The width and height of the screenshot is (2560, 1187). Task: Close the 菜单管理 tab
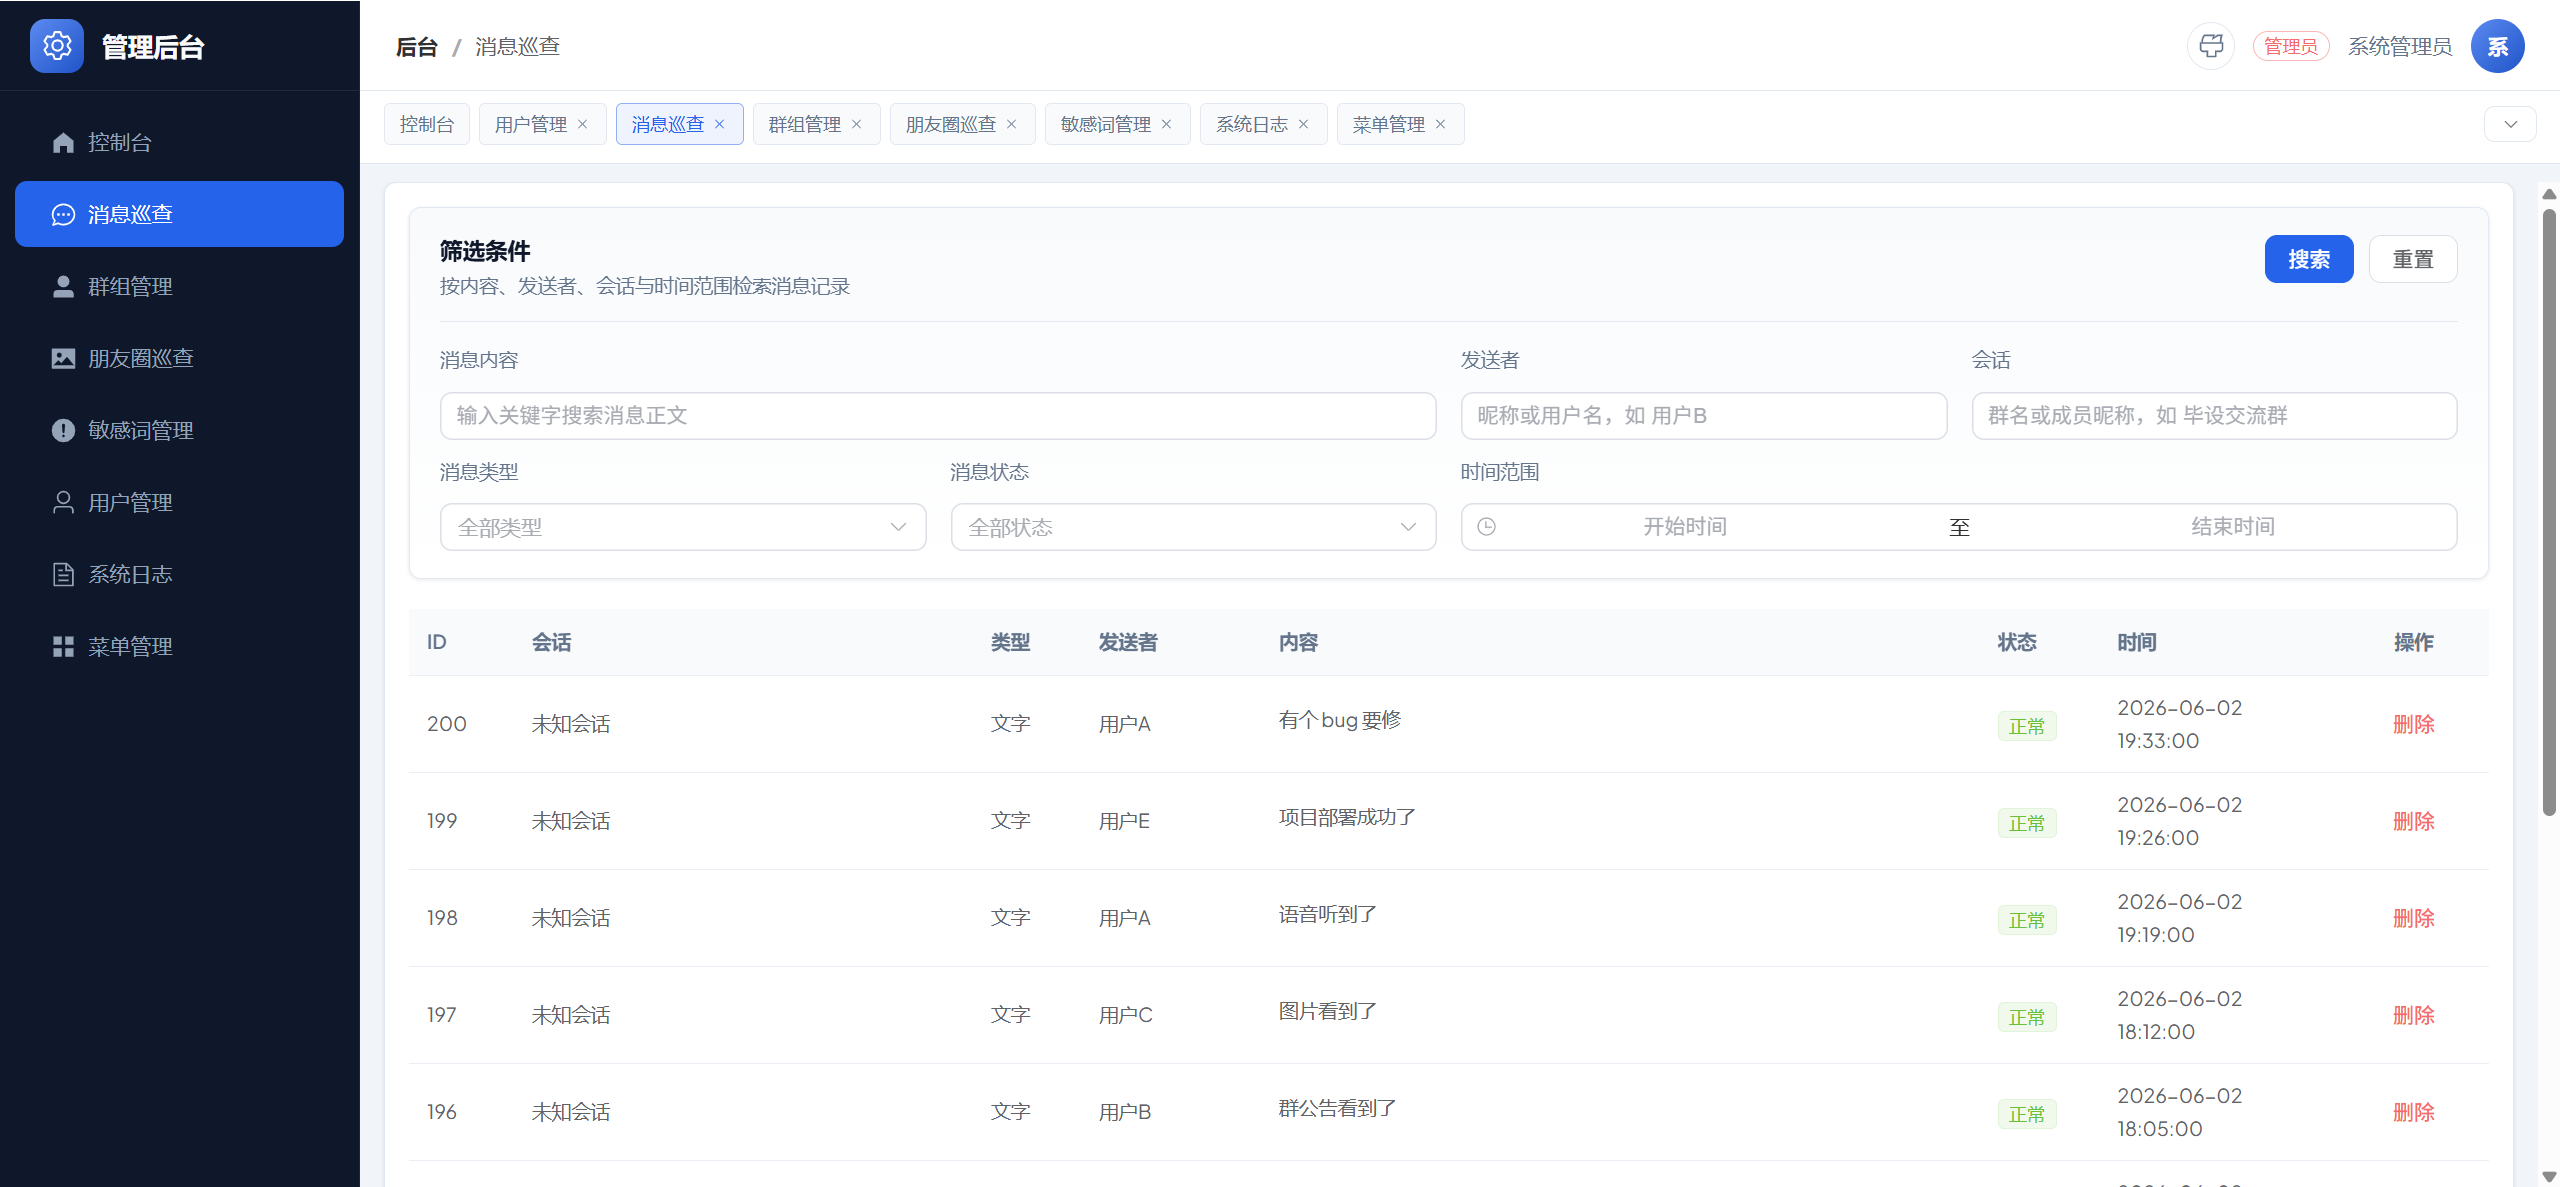pos(1440,124)
